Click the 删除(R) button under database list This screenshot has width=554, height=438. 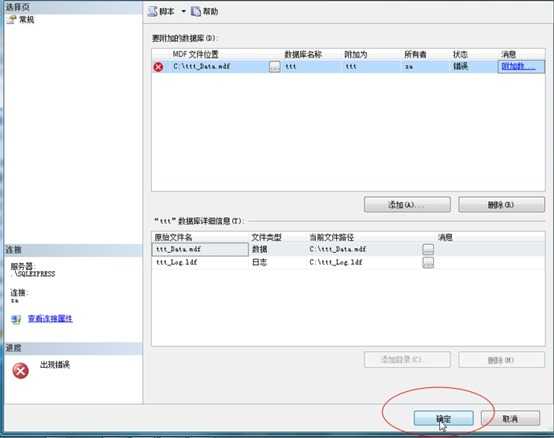[x=501, y=205]
